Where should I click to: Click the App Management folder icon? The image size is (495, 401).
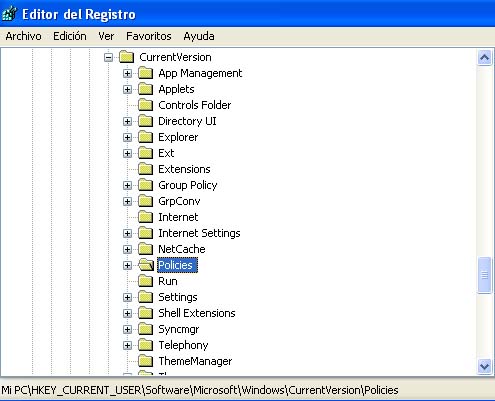[x=146, y=73]
